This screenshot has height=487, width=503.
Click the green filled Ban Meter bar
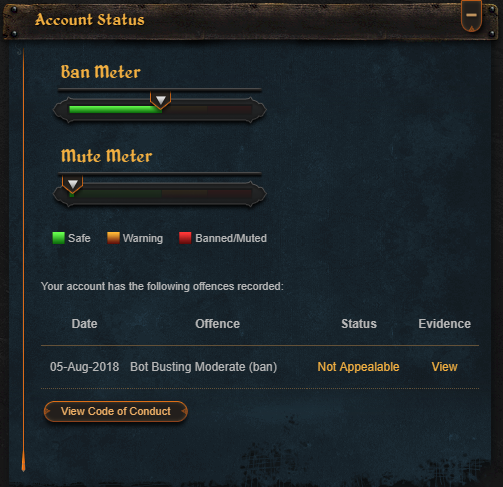click(x=115, y=109)
